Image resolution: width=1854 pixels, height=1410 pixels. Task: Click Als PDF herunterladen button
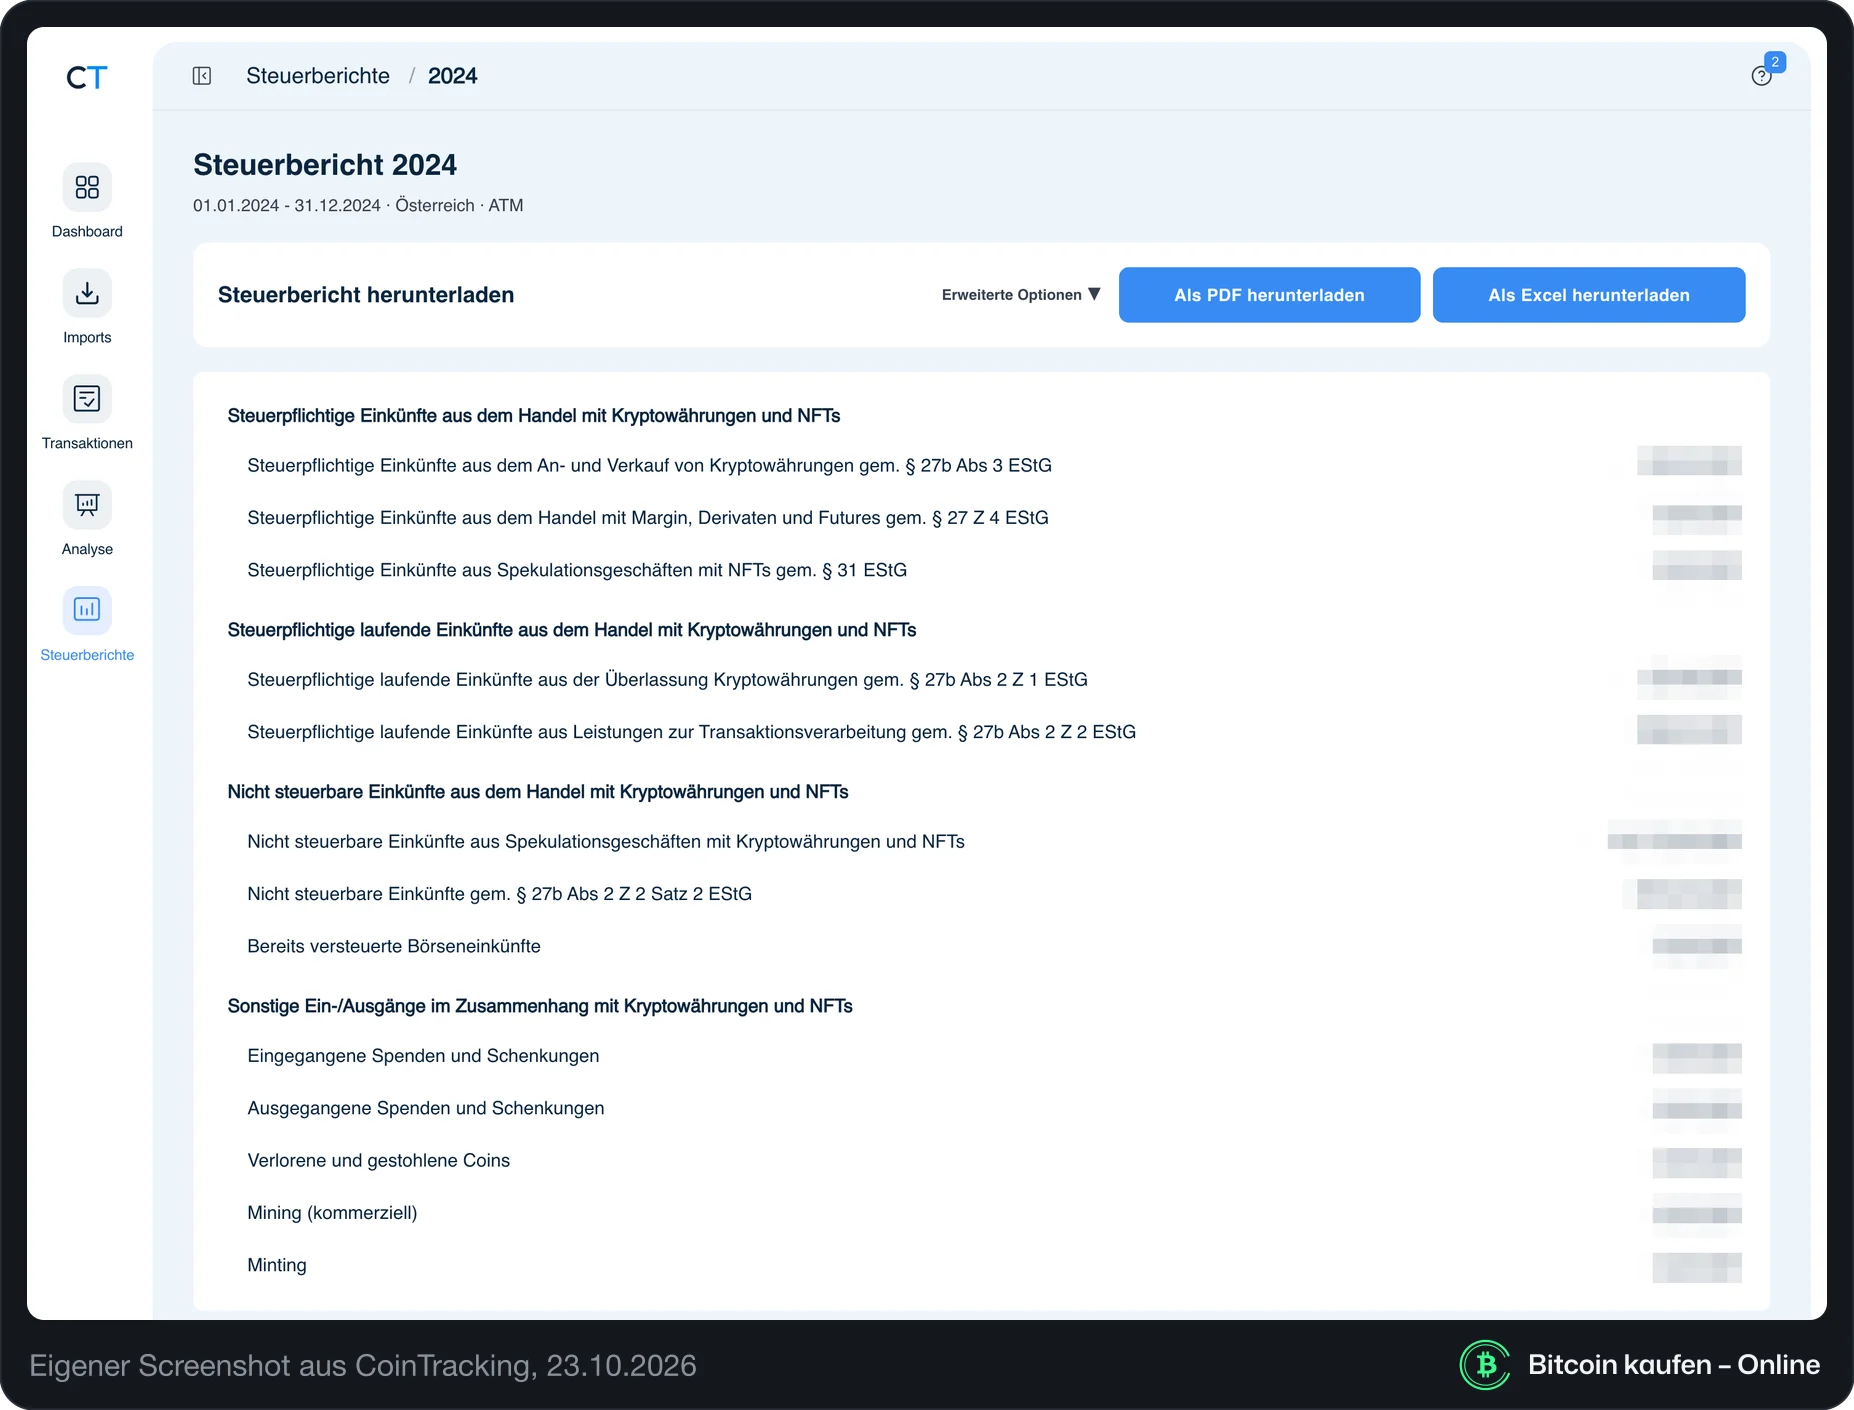(1269, 295)
